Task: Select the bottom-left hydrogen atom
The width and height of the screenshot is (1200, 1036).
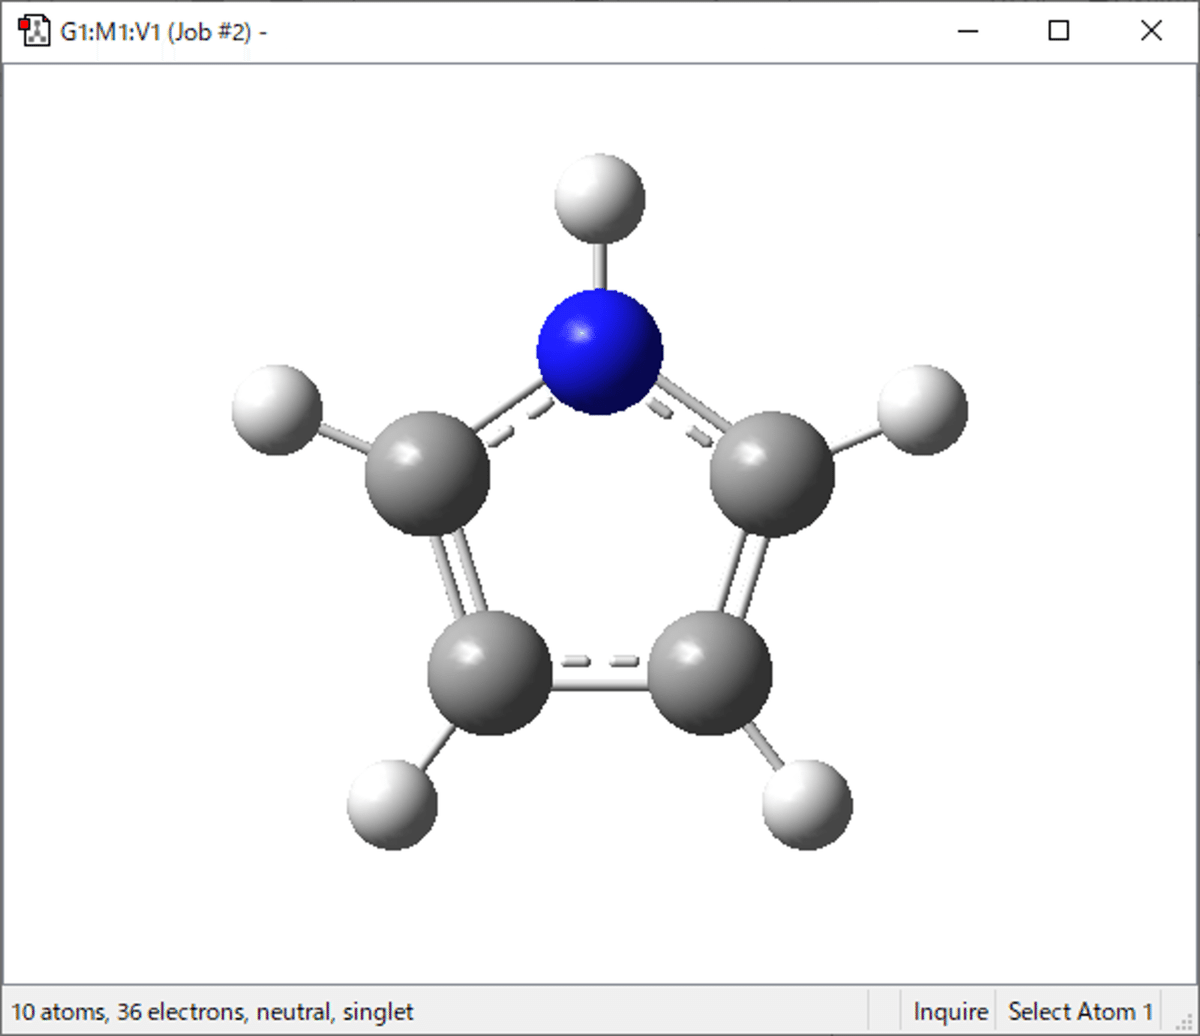Action: pyautogui.click(x=392, y=805)
